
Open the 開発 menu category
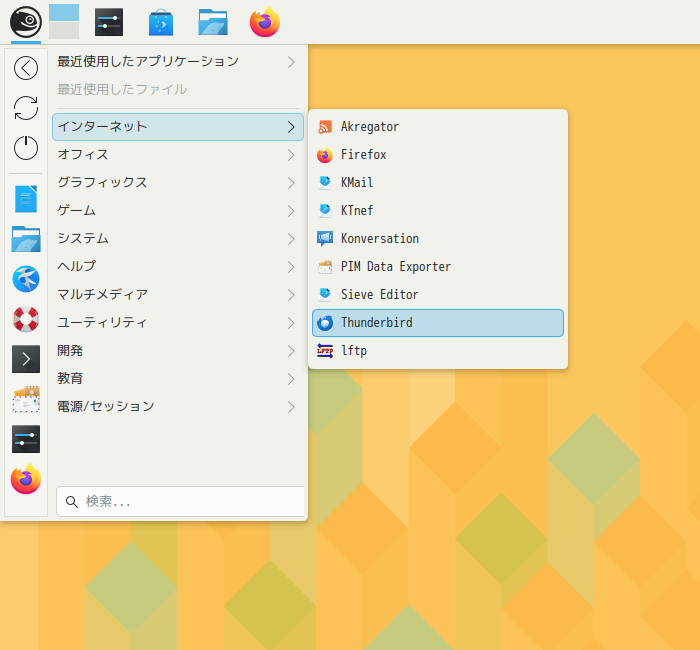coord(178,351)
